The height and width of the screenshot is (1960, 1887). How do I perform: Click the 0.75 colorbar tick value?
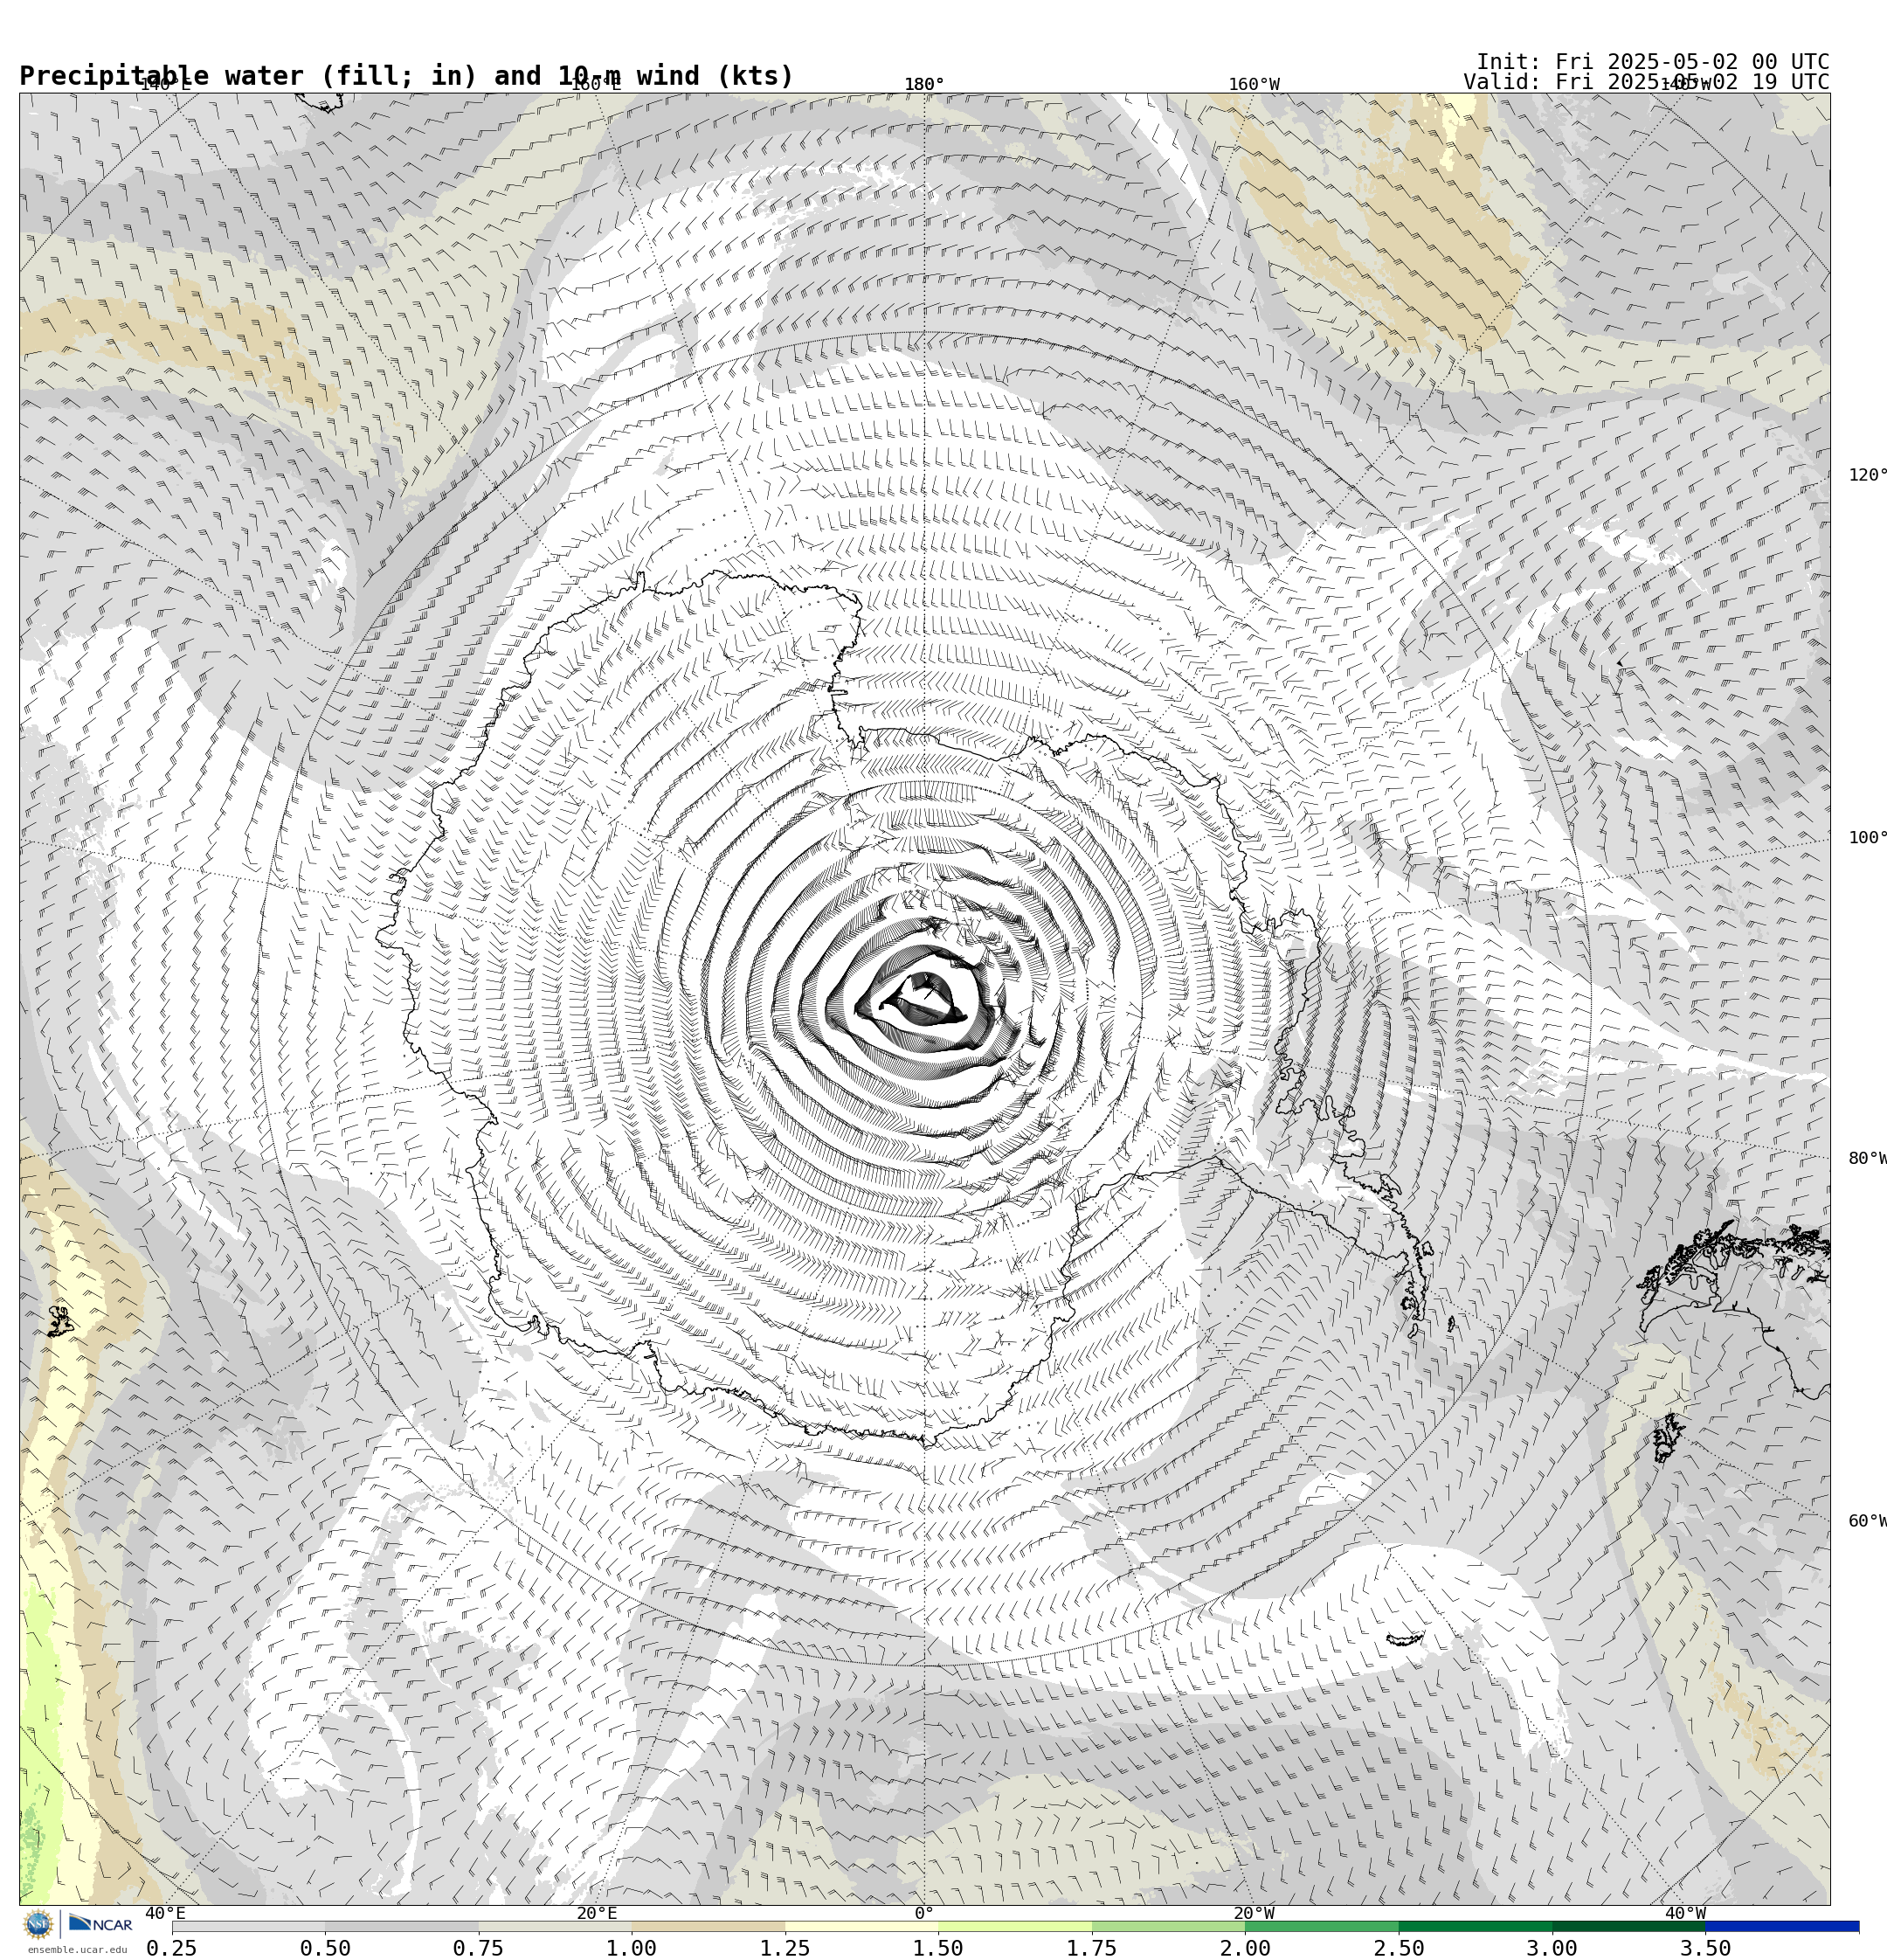pyautogui.click(x=478, y=1948)
